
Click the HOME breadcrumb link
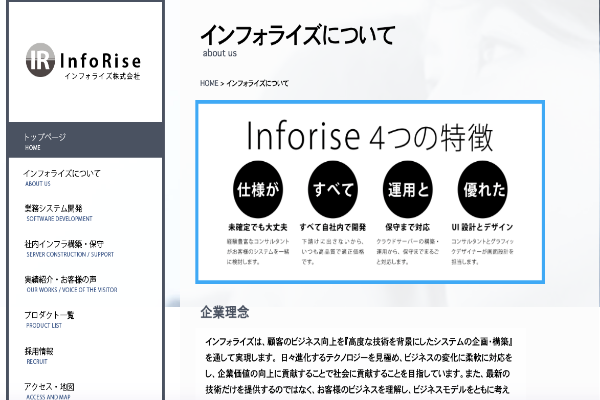tap(209, 83)
